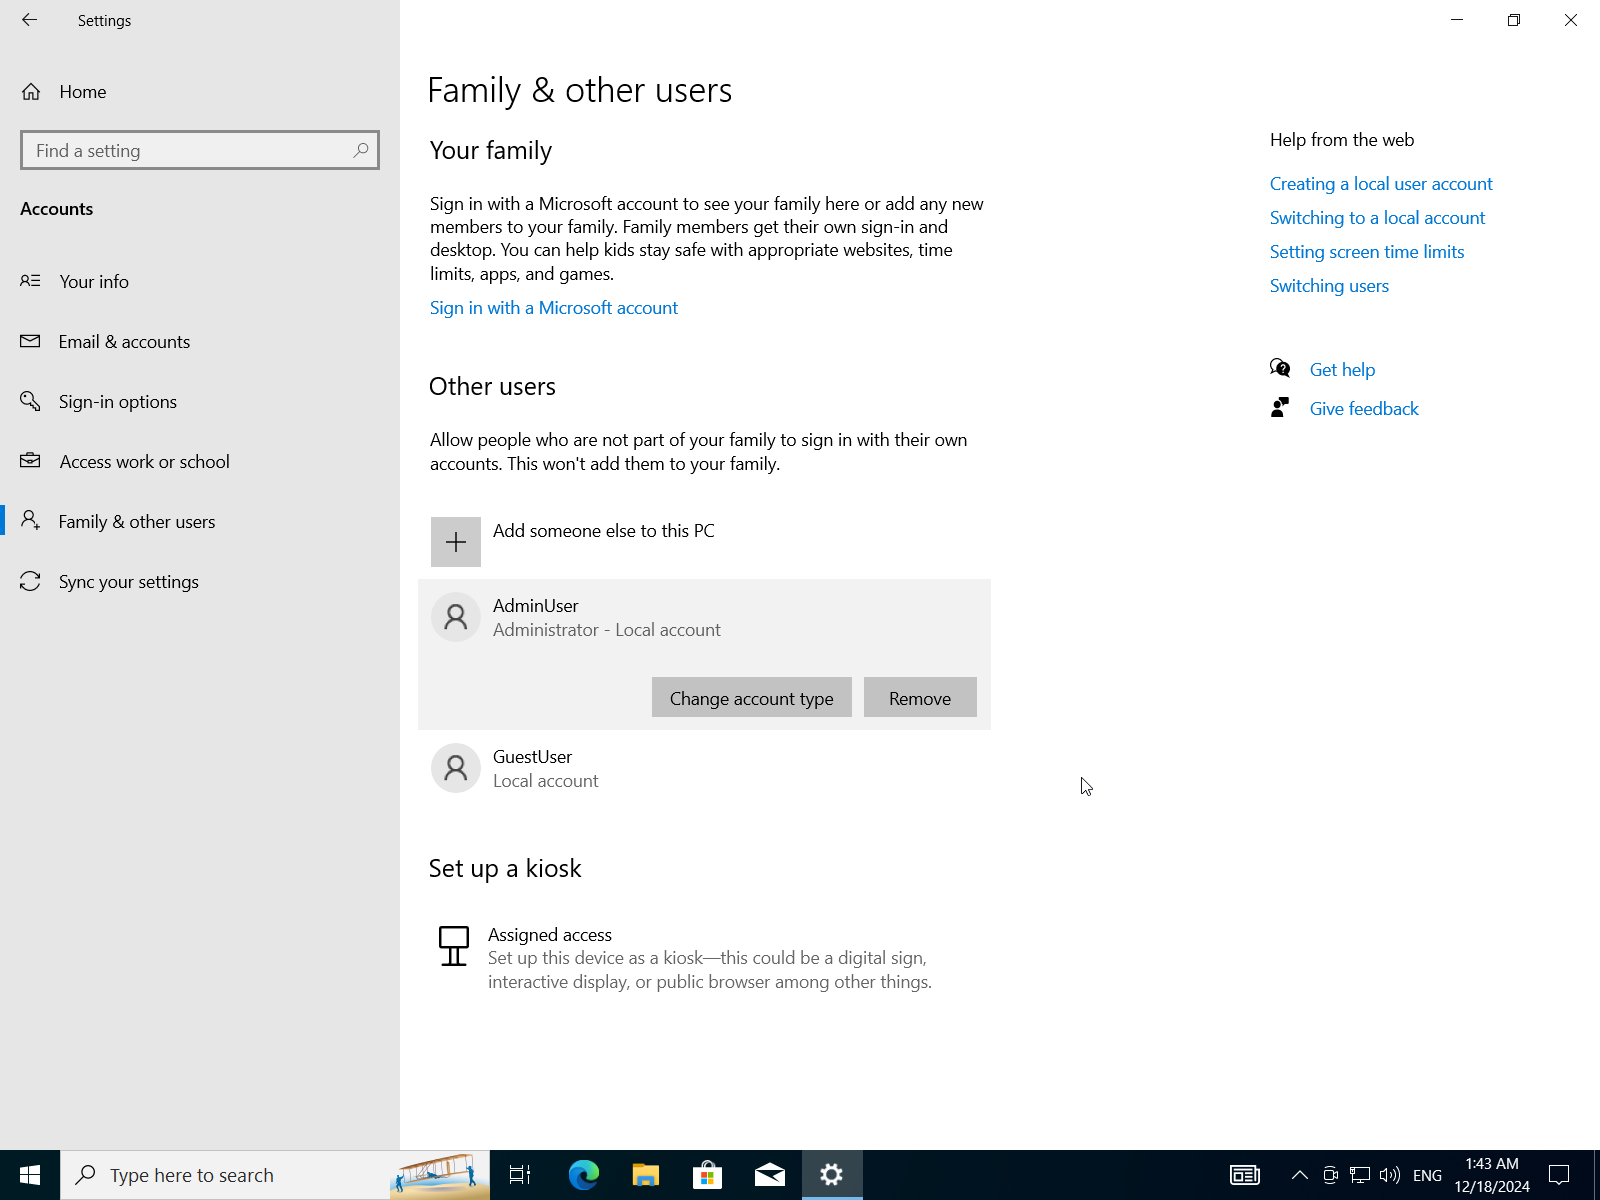Open Microsoft Store from the taskbar
Image resolution: width=1600 pixels, height=1200 pixels.
click(x=708, y=1175)
